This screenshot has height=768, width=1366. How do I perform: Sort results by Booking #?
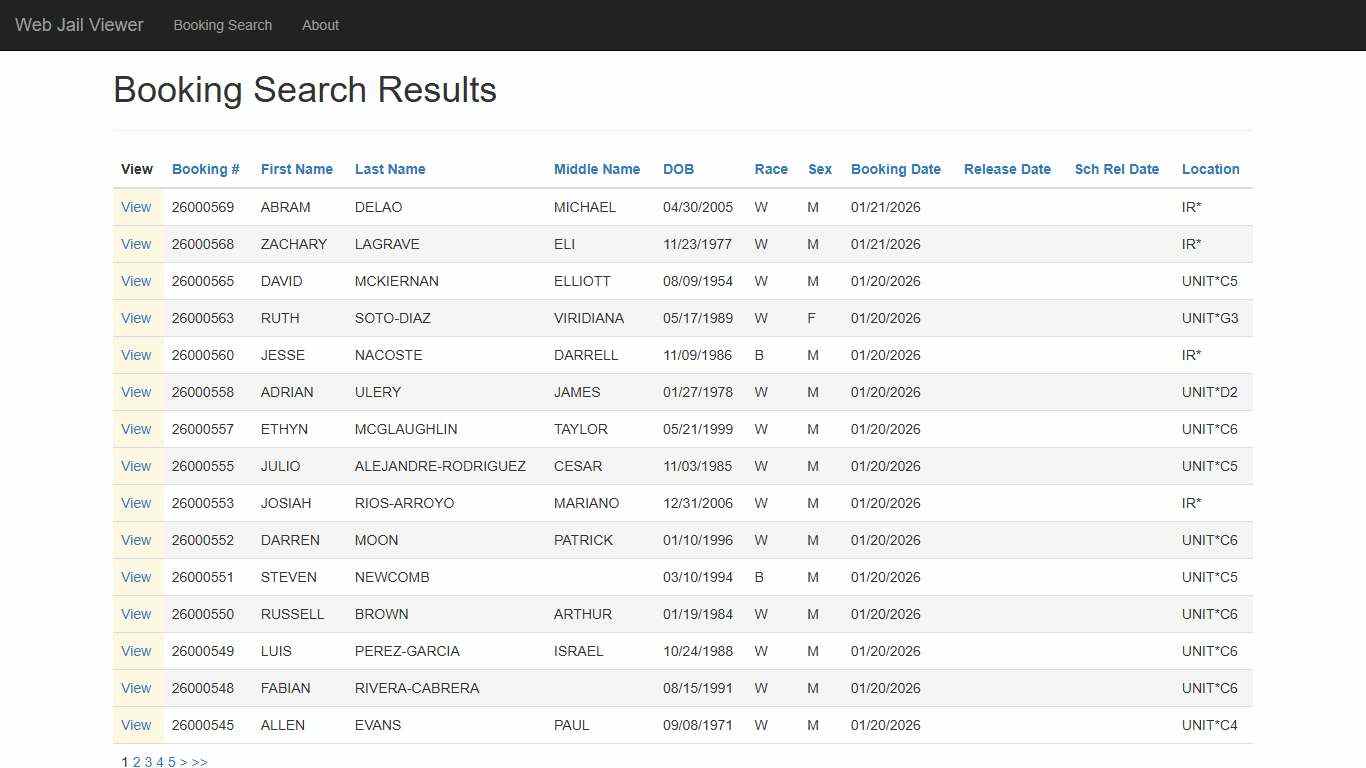(x=205, y=169)
